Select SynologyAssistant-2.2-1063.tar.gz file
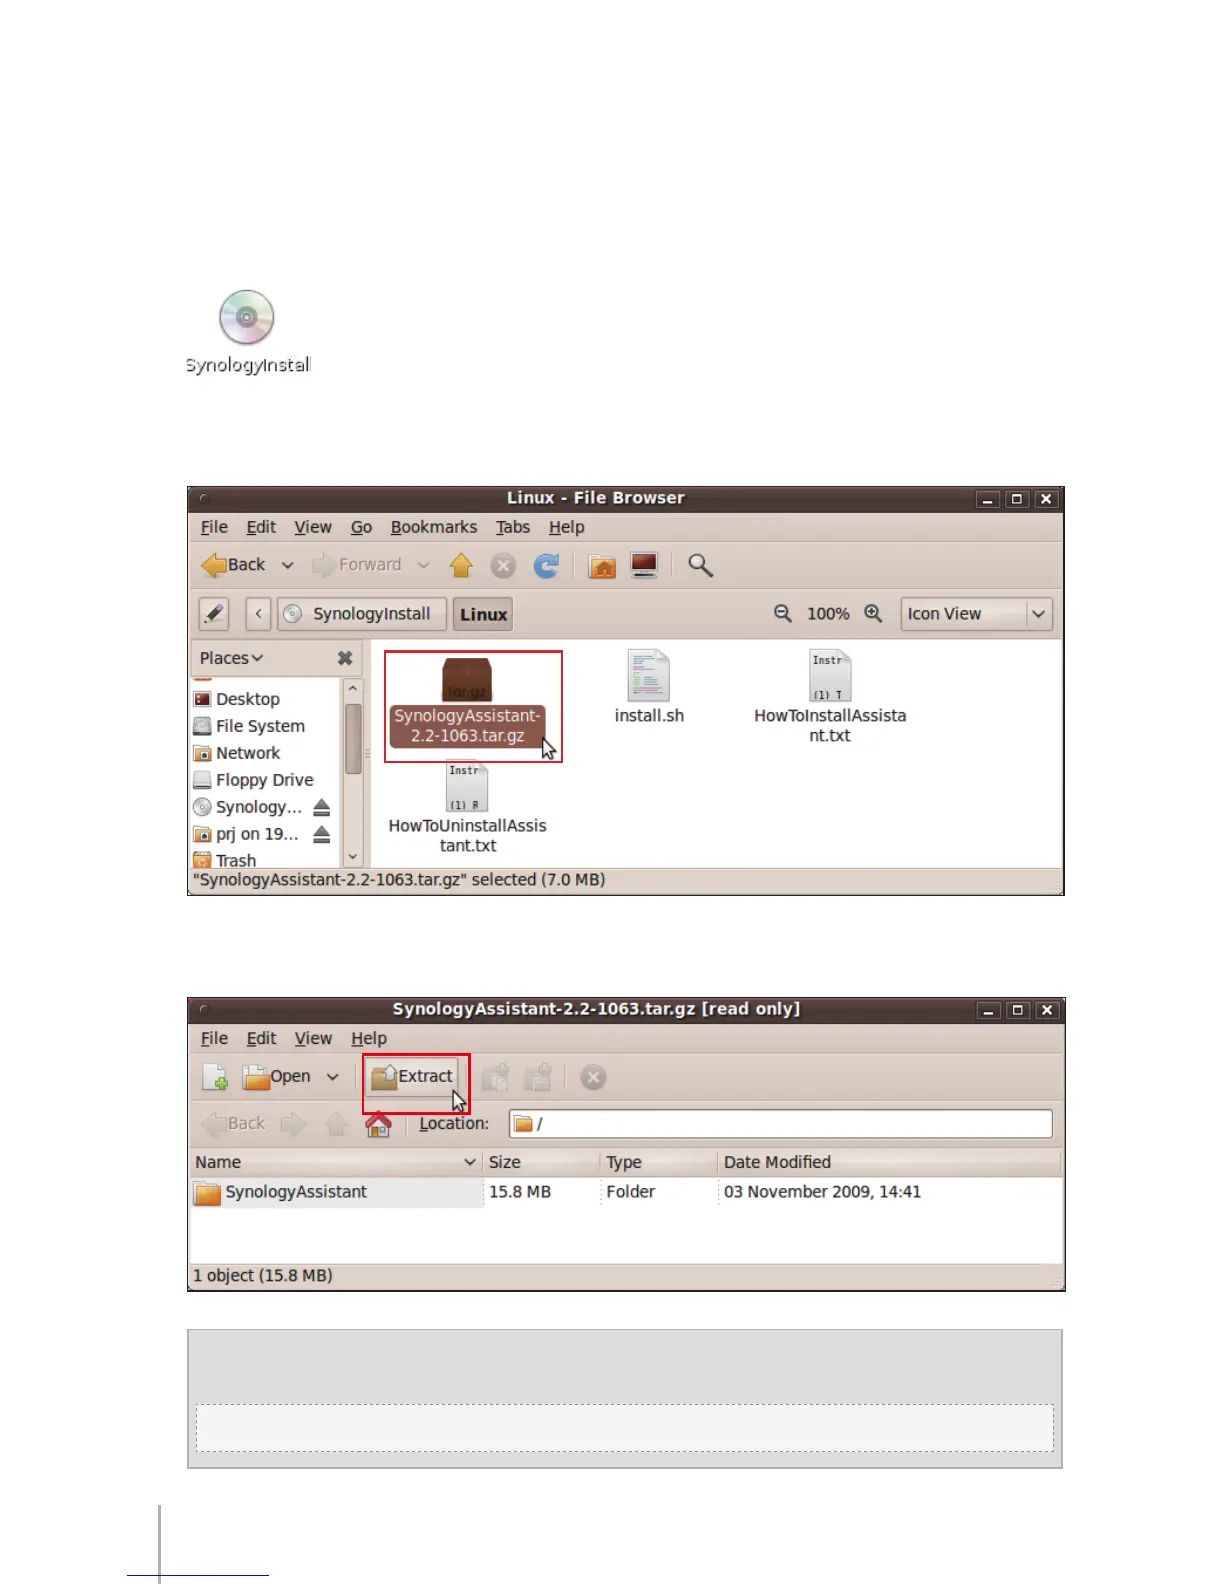The height and width of the screenshot is (1584, 1224). 467,702
